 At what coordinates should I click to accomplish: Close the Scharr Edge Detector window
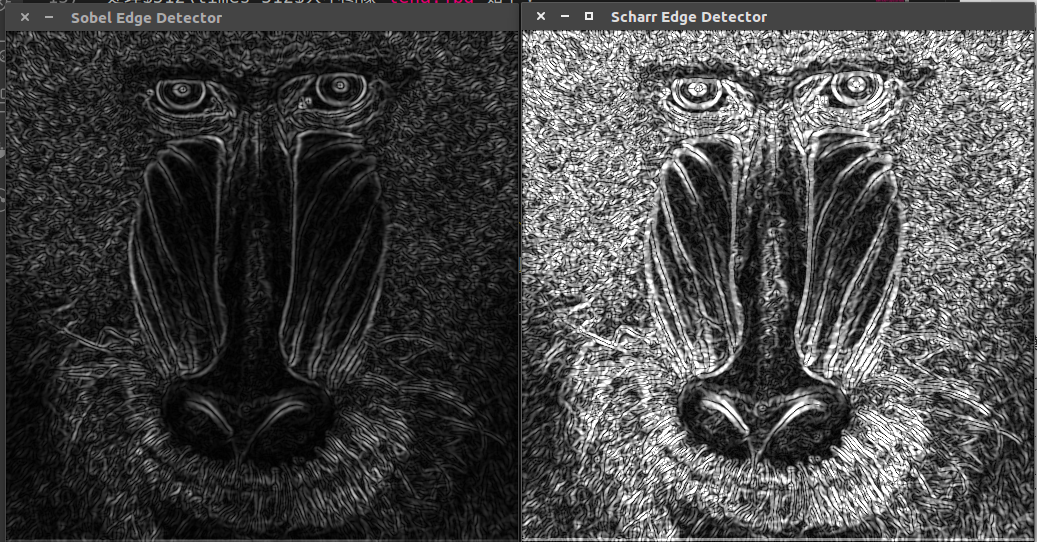541,17
